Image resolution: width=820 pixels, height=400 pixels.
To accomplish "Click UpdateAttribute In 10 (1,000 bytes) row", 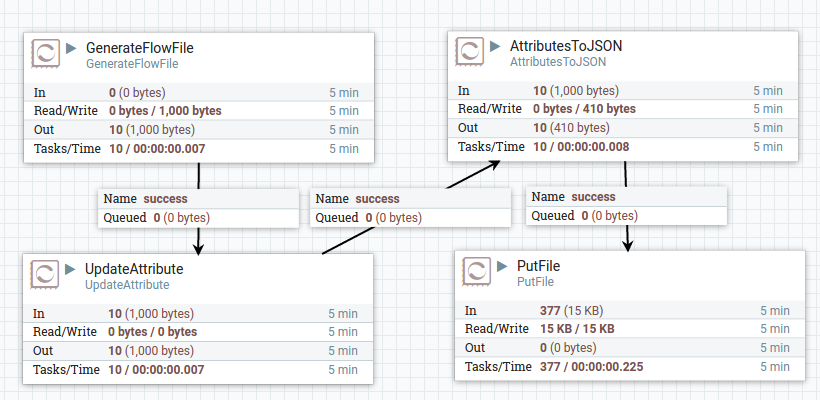I will pos(198,314).
